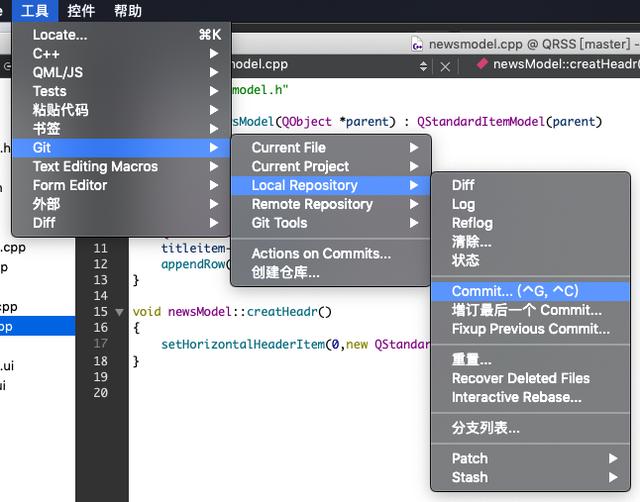640x502 pixels.
Task: Open the Form Editor submenu
Action: (x=122, y=185)
